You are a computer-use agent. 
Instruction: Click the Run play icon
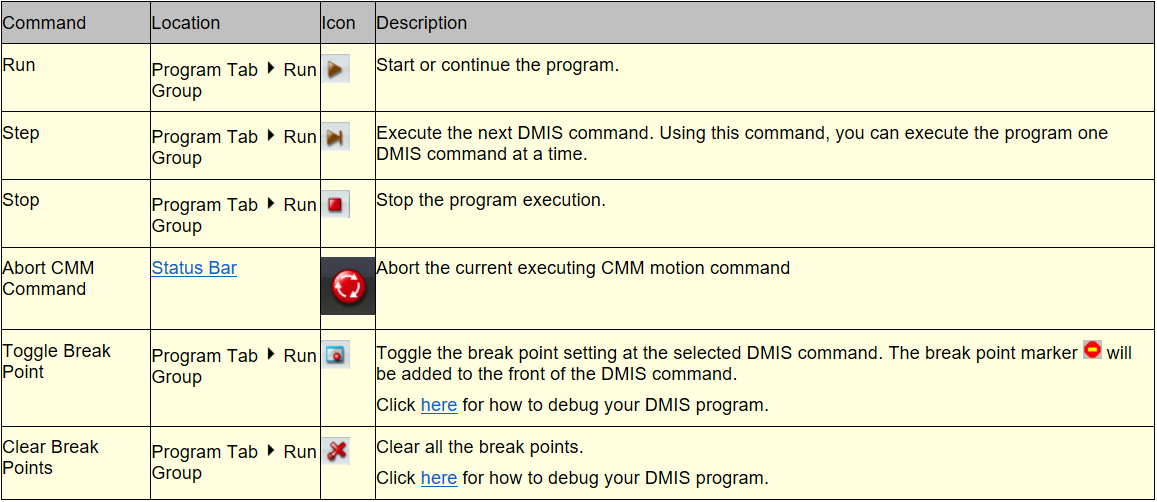tap(336, 69)
